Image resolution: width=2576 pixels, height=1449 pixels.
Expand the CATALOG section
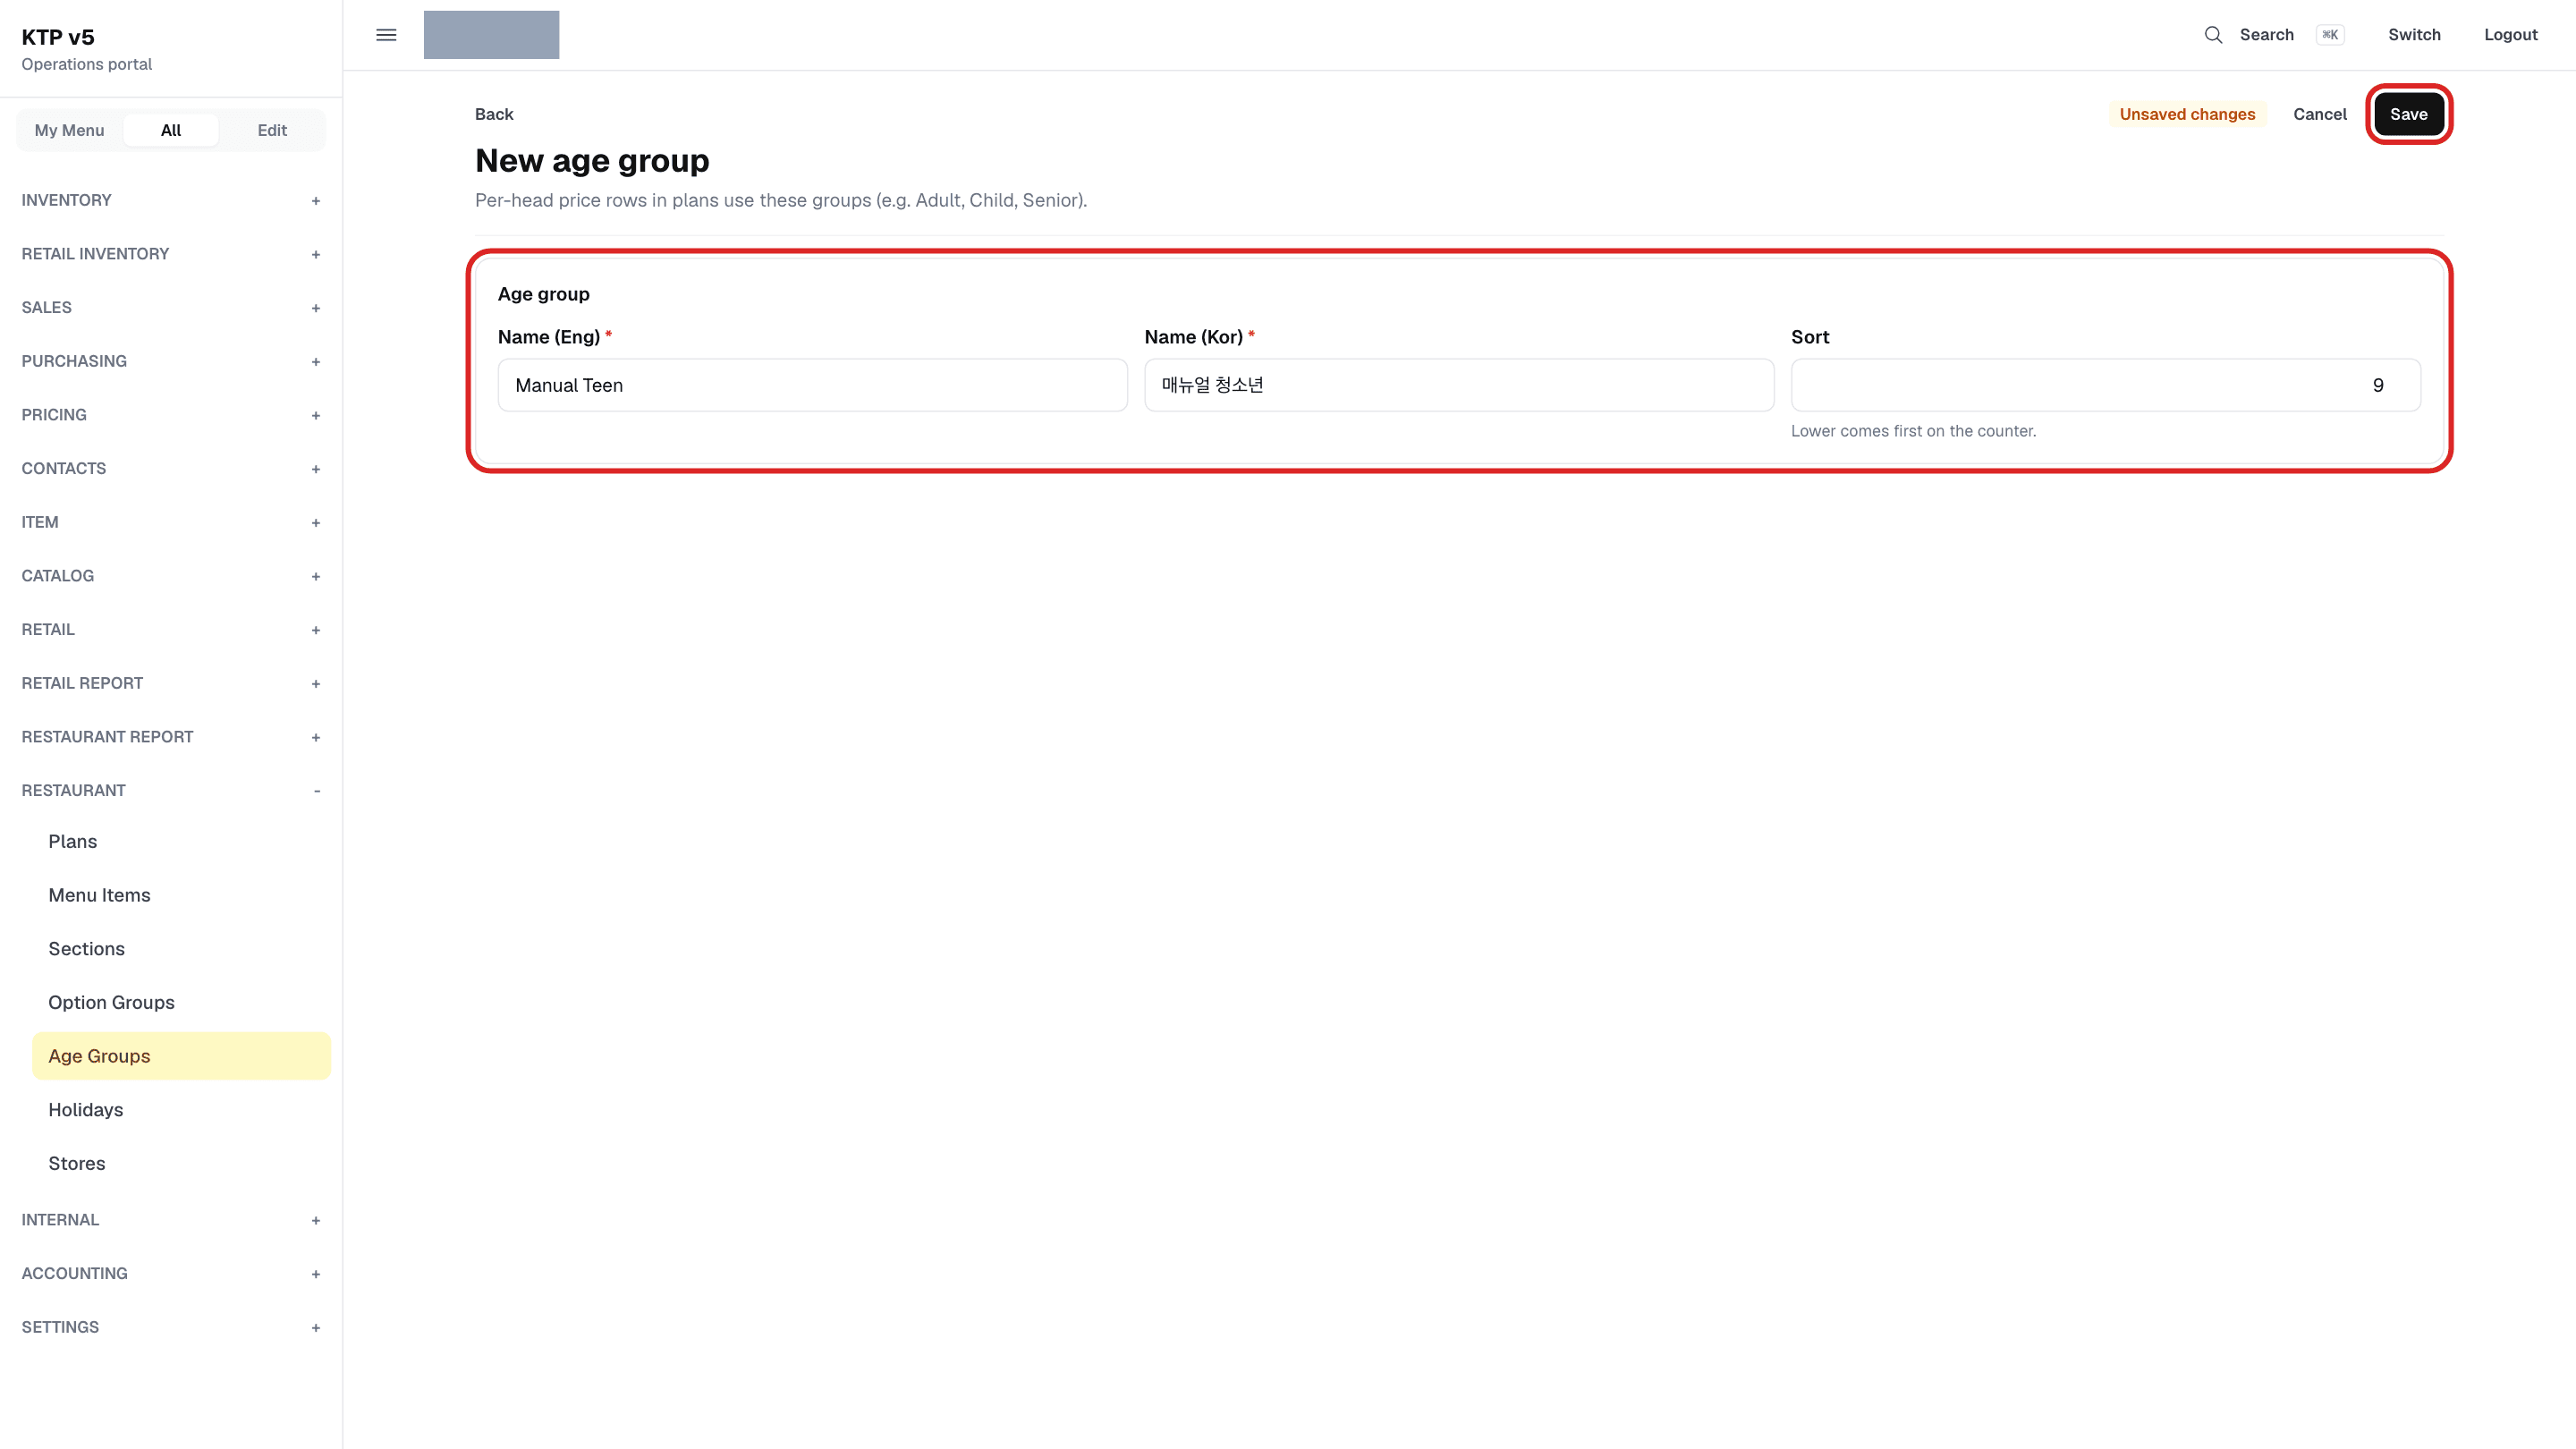[171, 576]
